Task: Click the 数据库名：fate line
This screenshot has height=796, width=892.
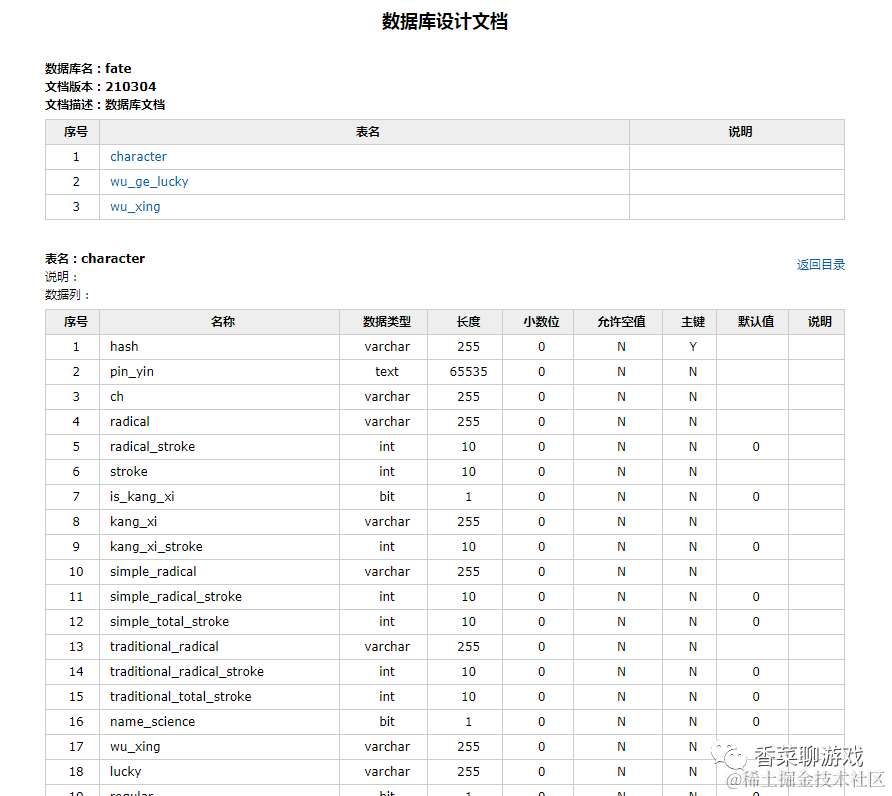Action: 88,68
